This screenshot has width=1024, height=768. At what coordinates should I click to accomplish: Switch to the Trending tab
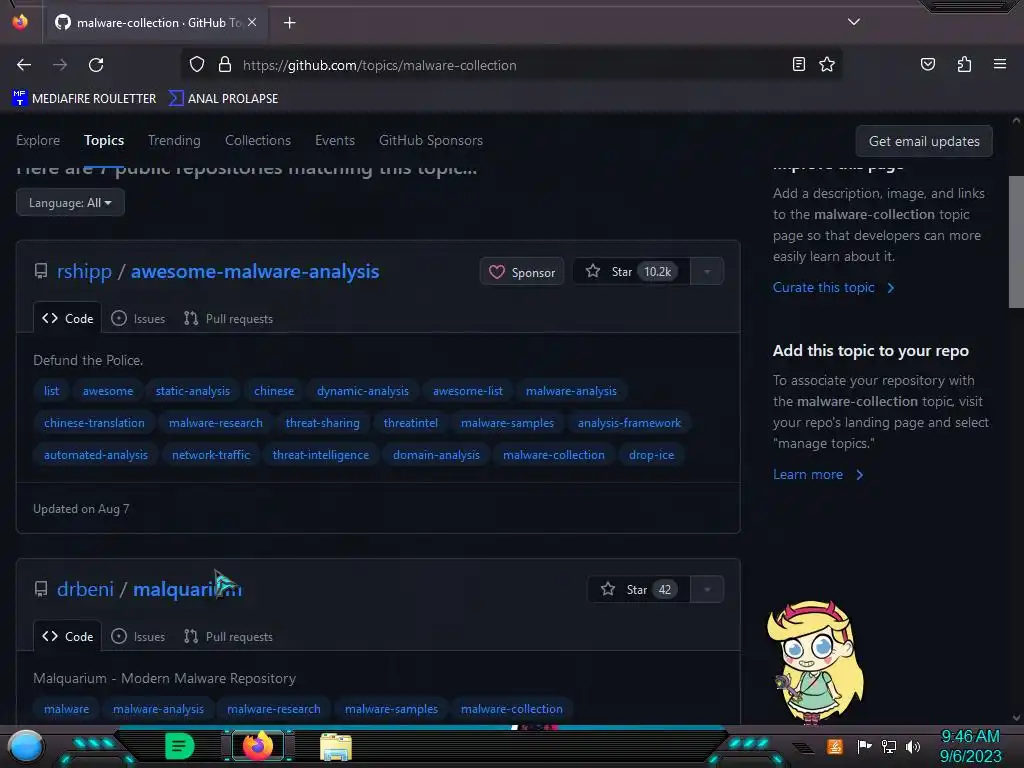pyautogui.click(x=174, y=140)
